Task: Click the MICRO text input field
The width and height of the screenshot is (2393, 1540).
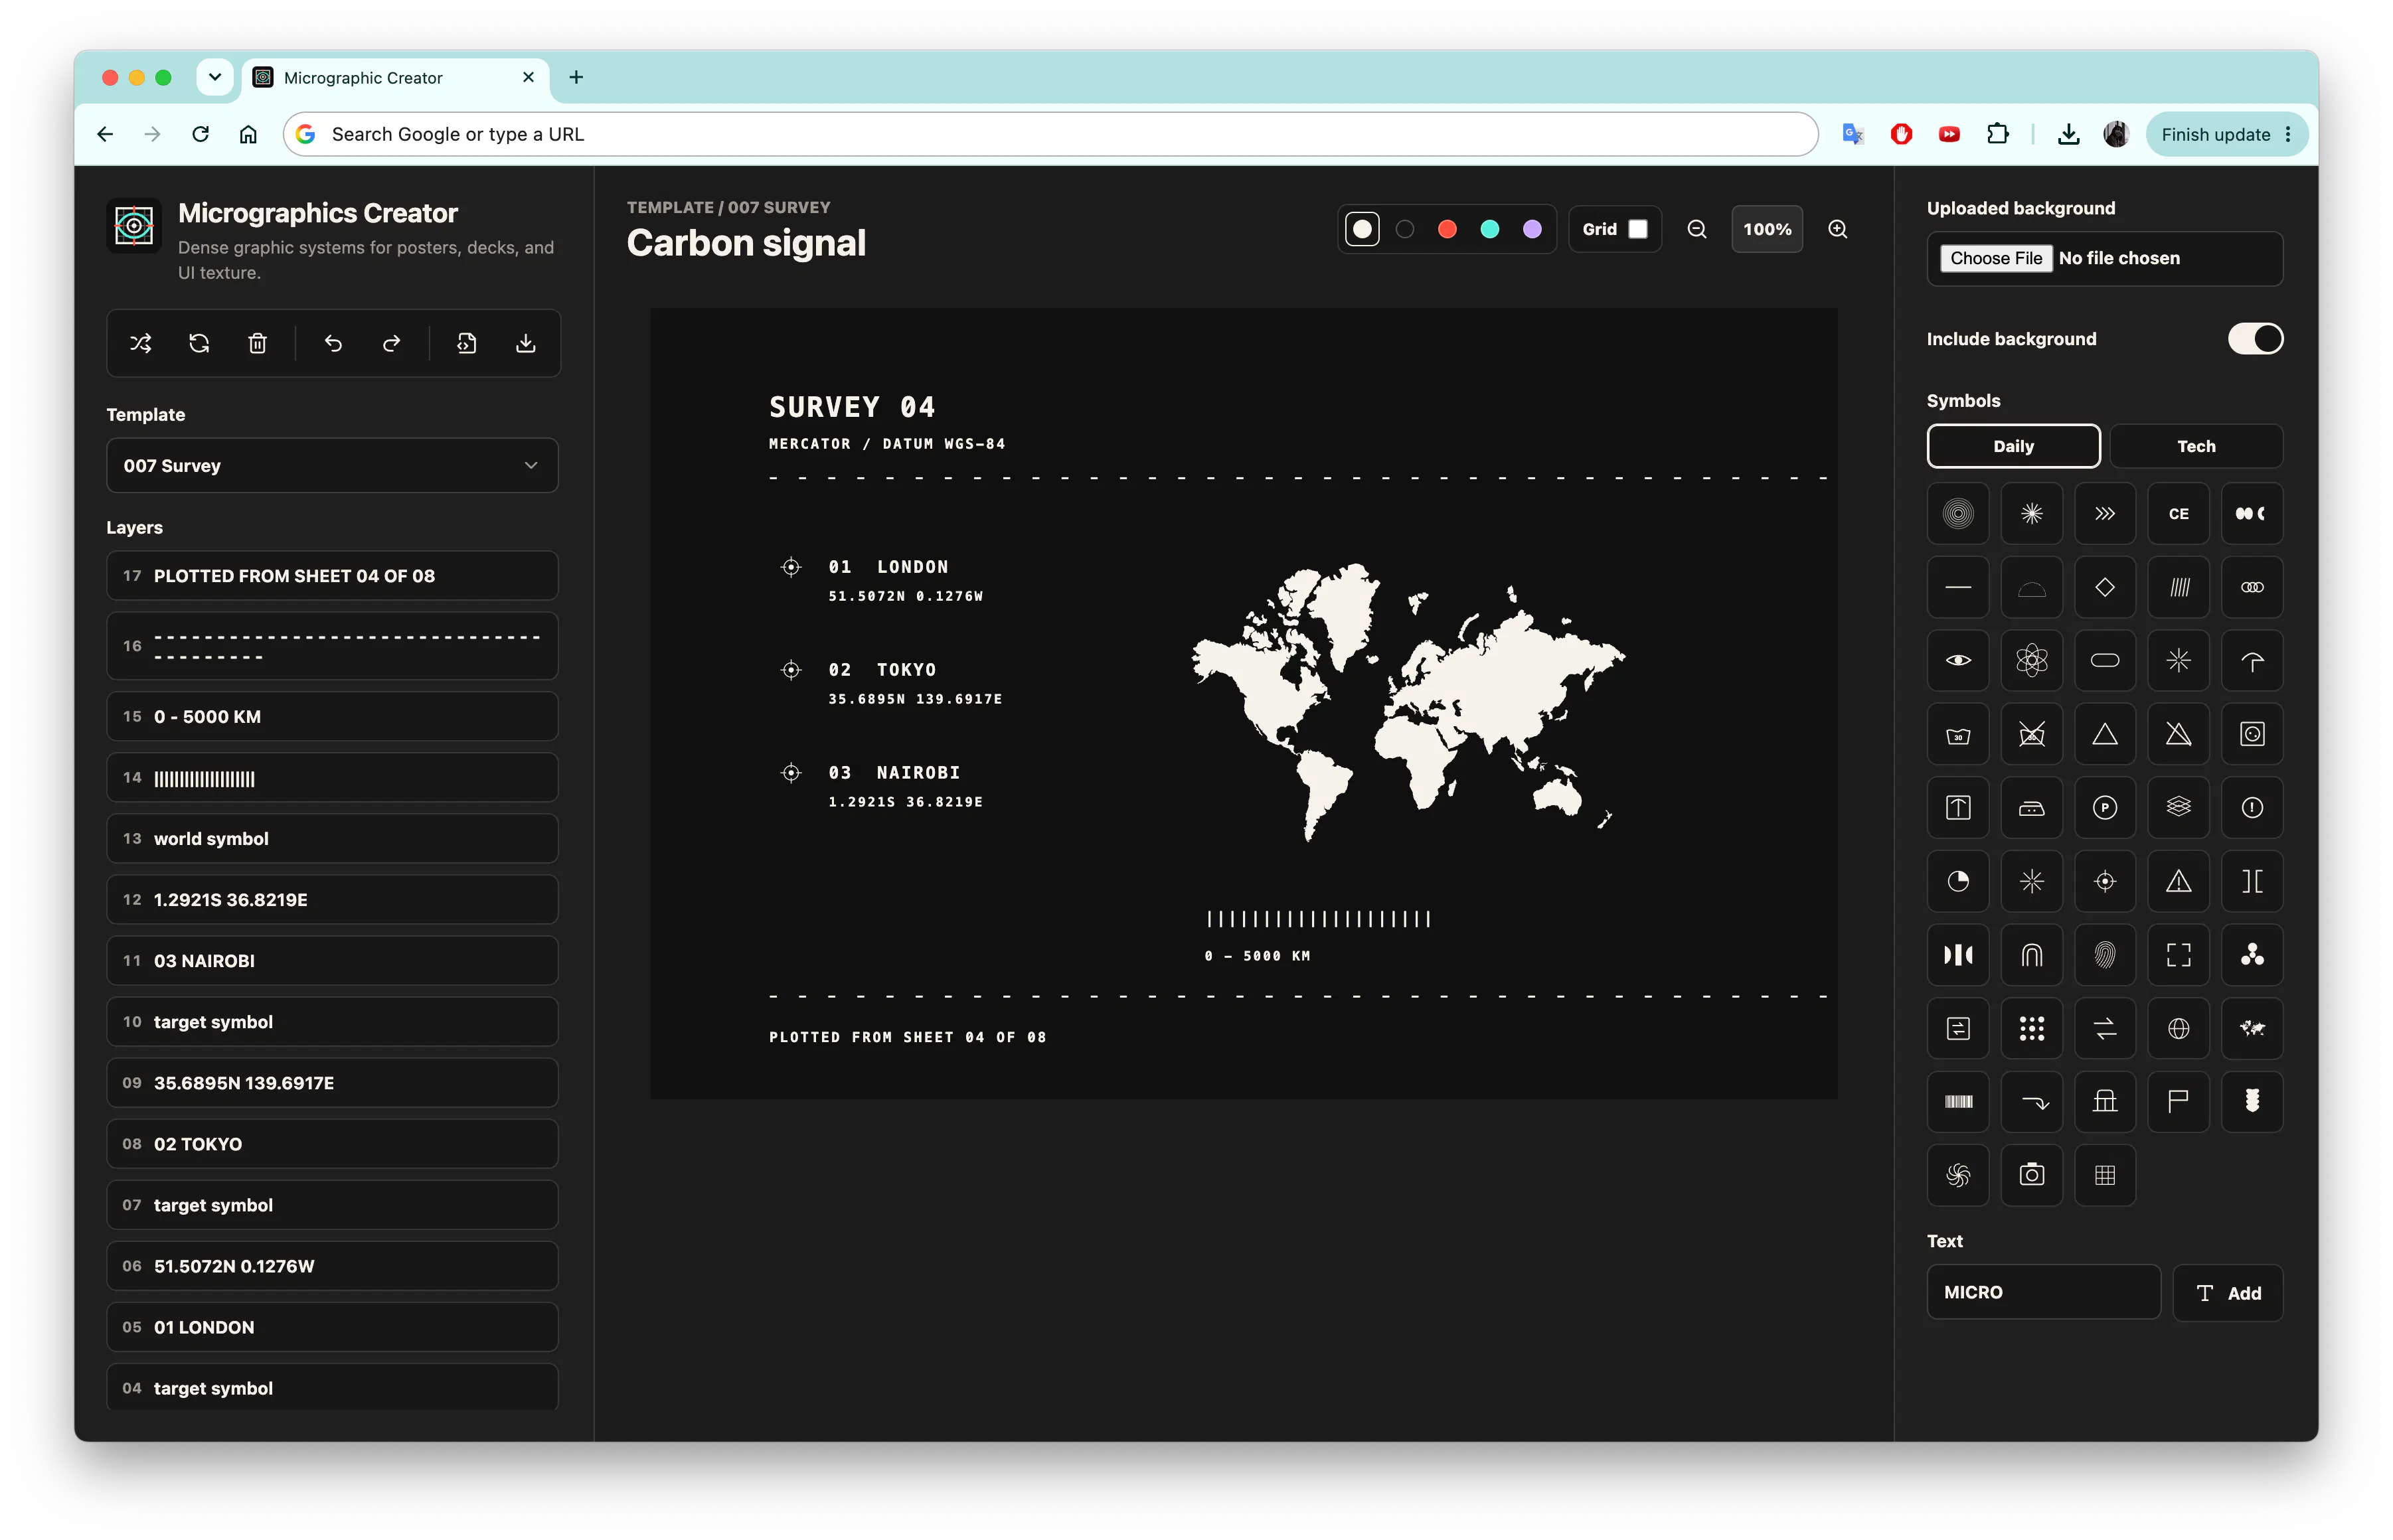Action: pyautogui.click(x=2043, y=1292)
